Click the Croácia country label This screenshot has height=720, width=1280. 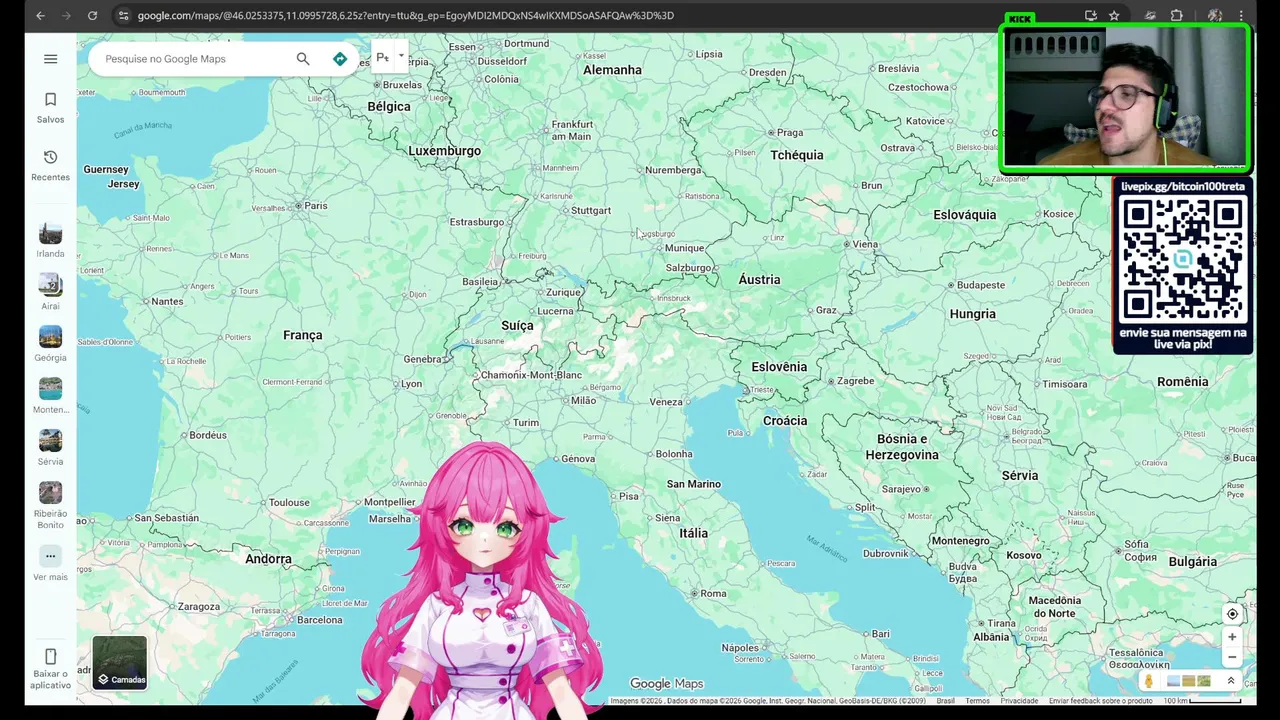(x=785, y=421)
